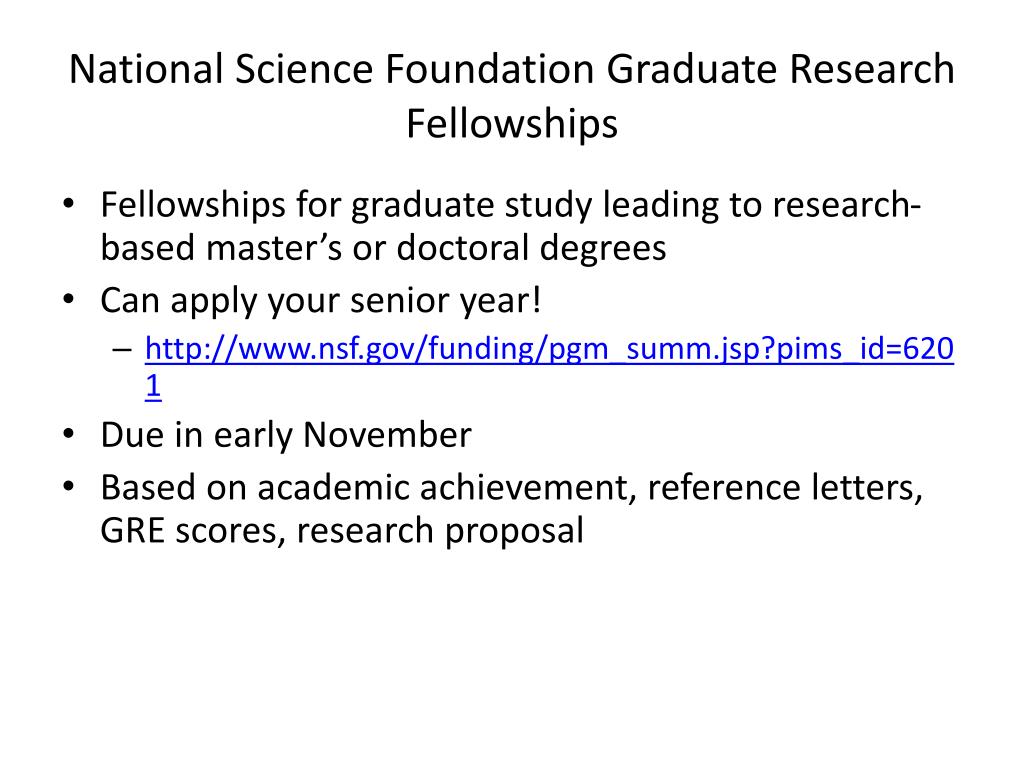
Task: Click the bullet dot before 'Fellowships for graduate'
Action: coord(69,204)
